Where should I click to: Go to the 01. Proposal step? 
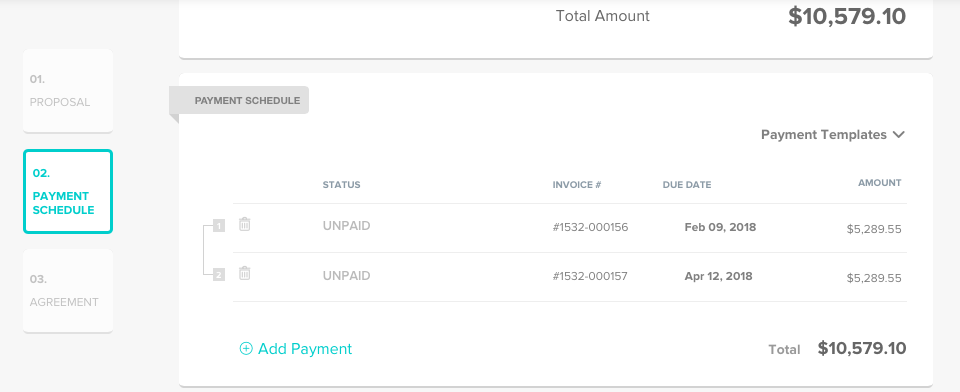tap(68, 91)
